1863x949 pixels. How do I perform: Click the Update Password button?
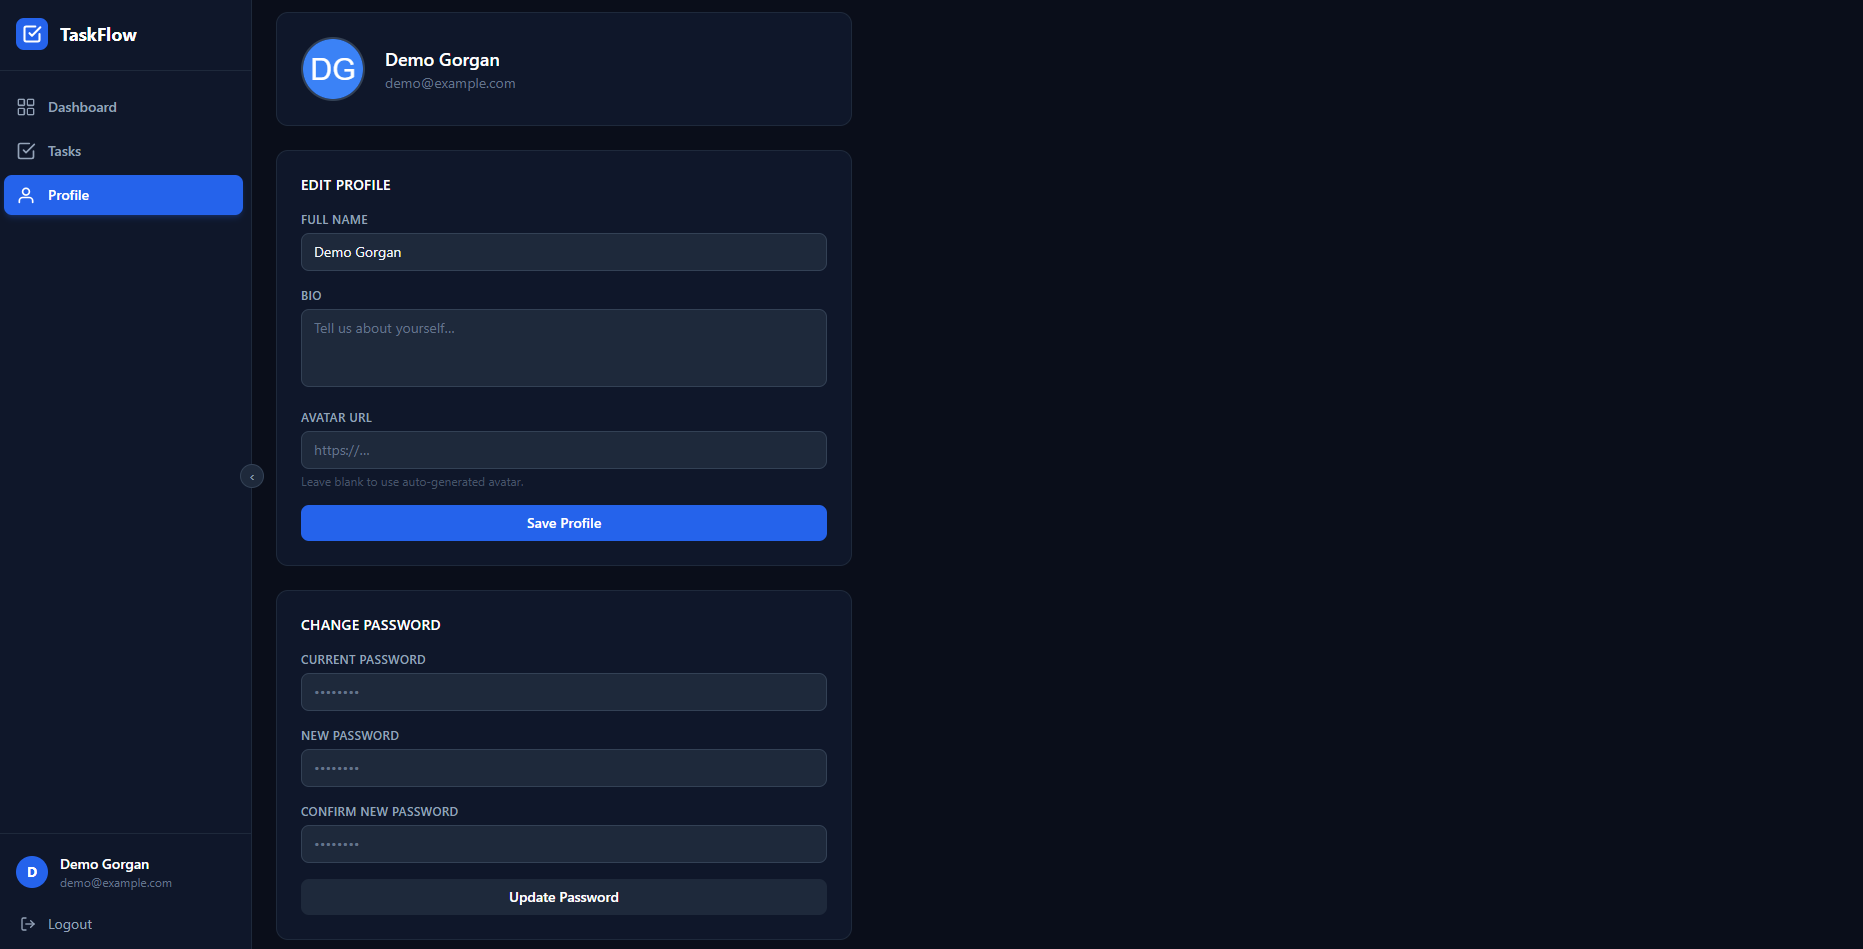point(564,897)
